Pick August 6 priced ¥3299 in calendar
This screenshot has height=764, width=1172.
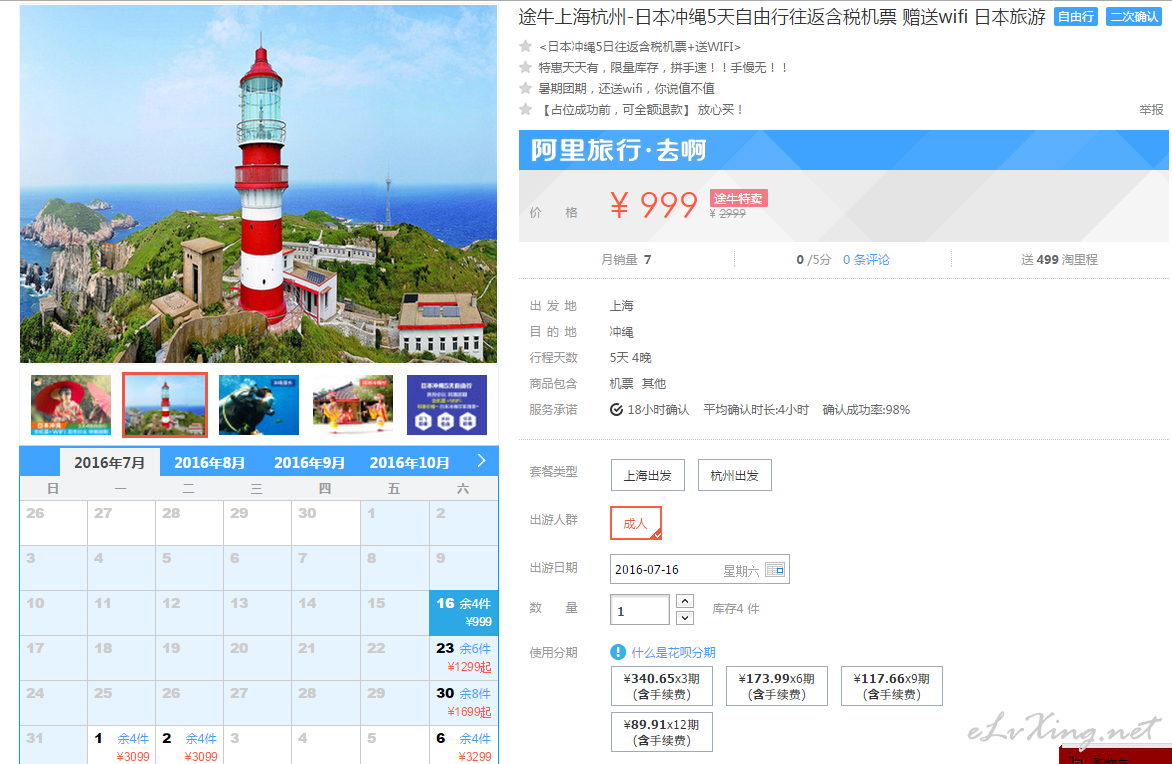[463, 745]
